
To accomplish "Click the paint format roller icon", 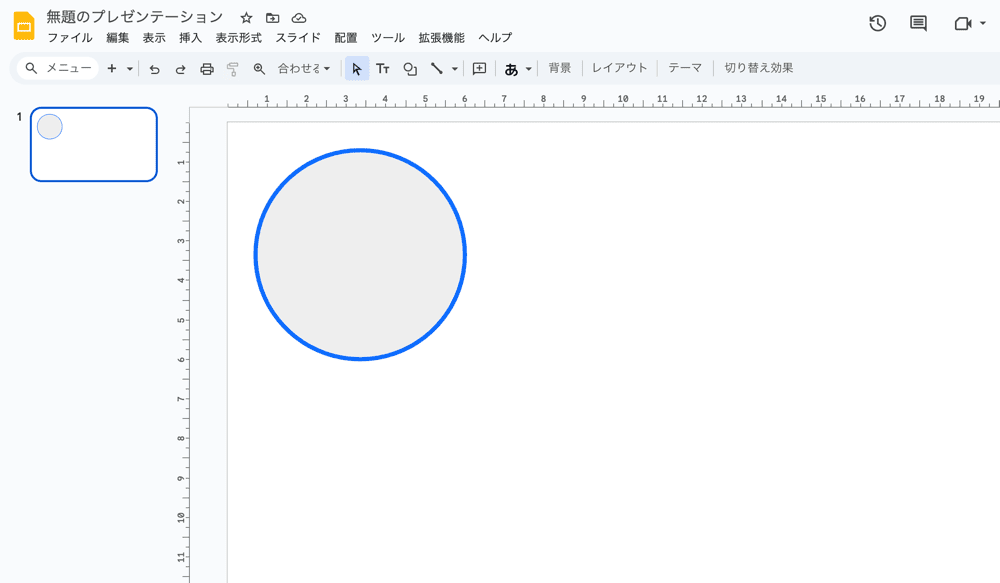I will pos(233,69).
